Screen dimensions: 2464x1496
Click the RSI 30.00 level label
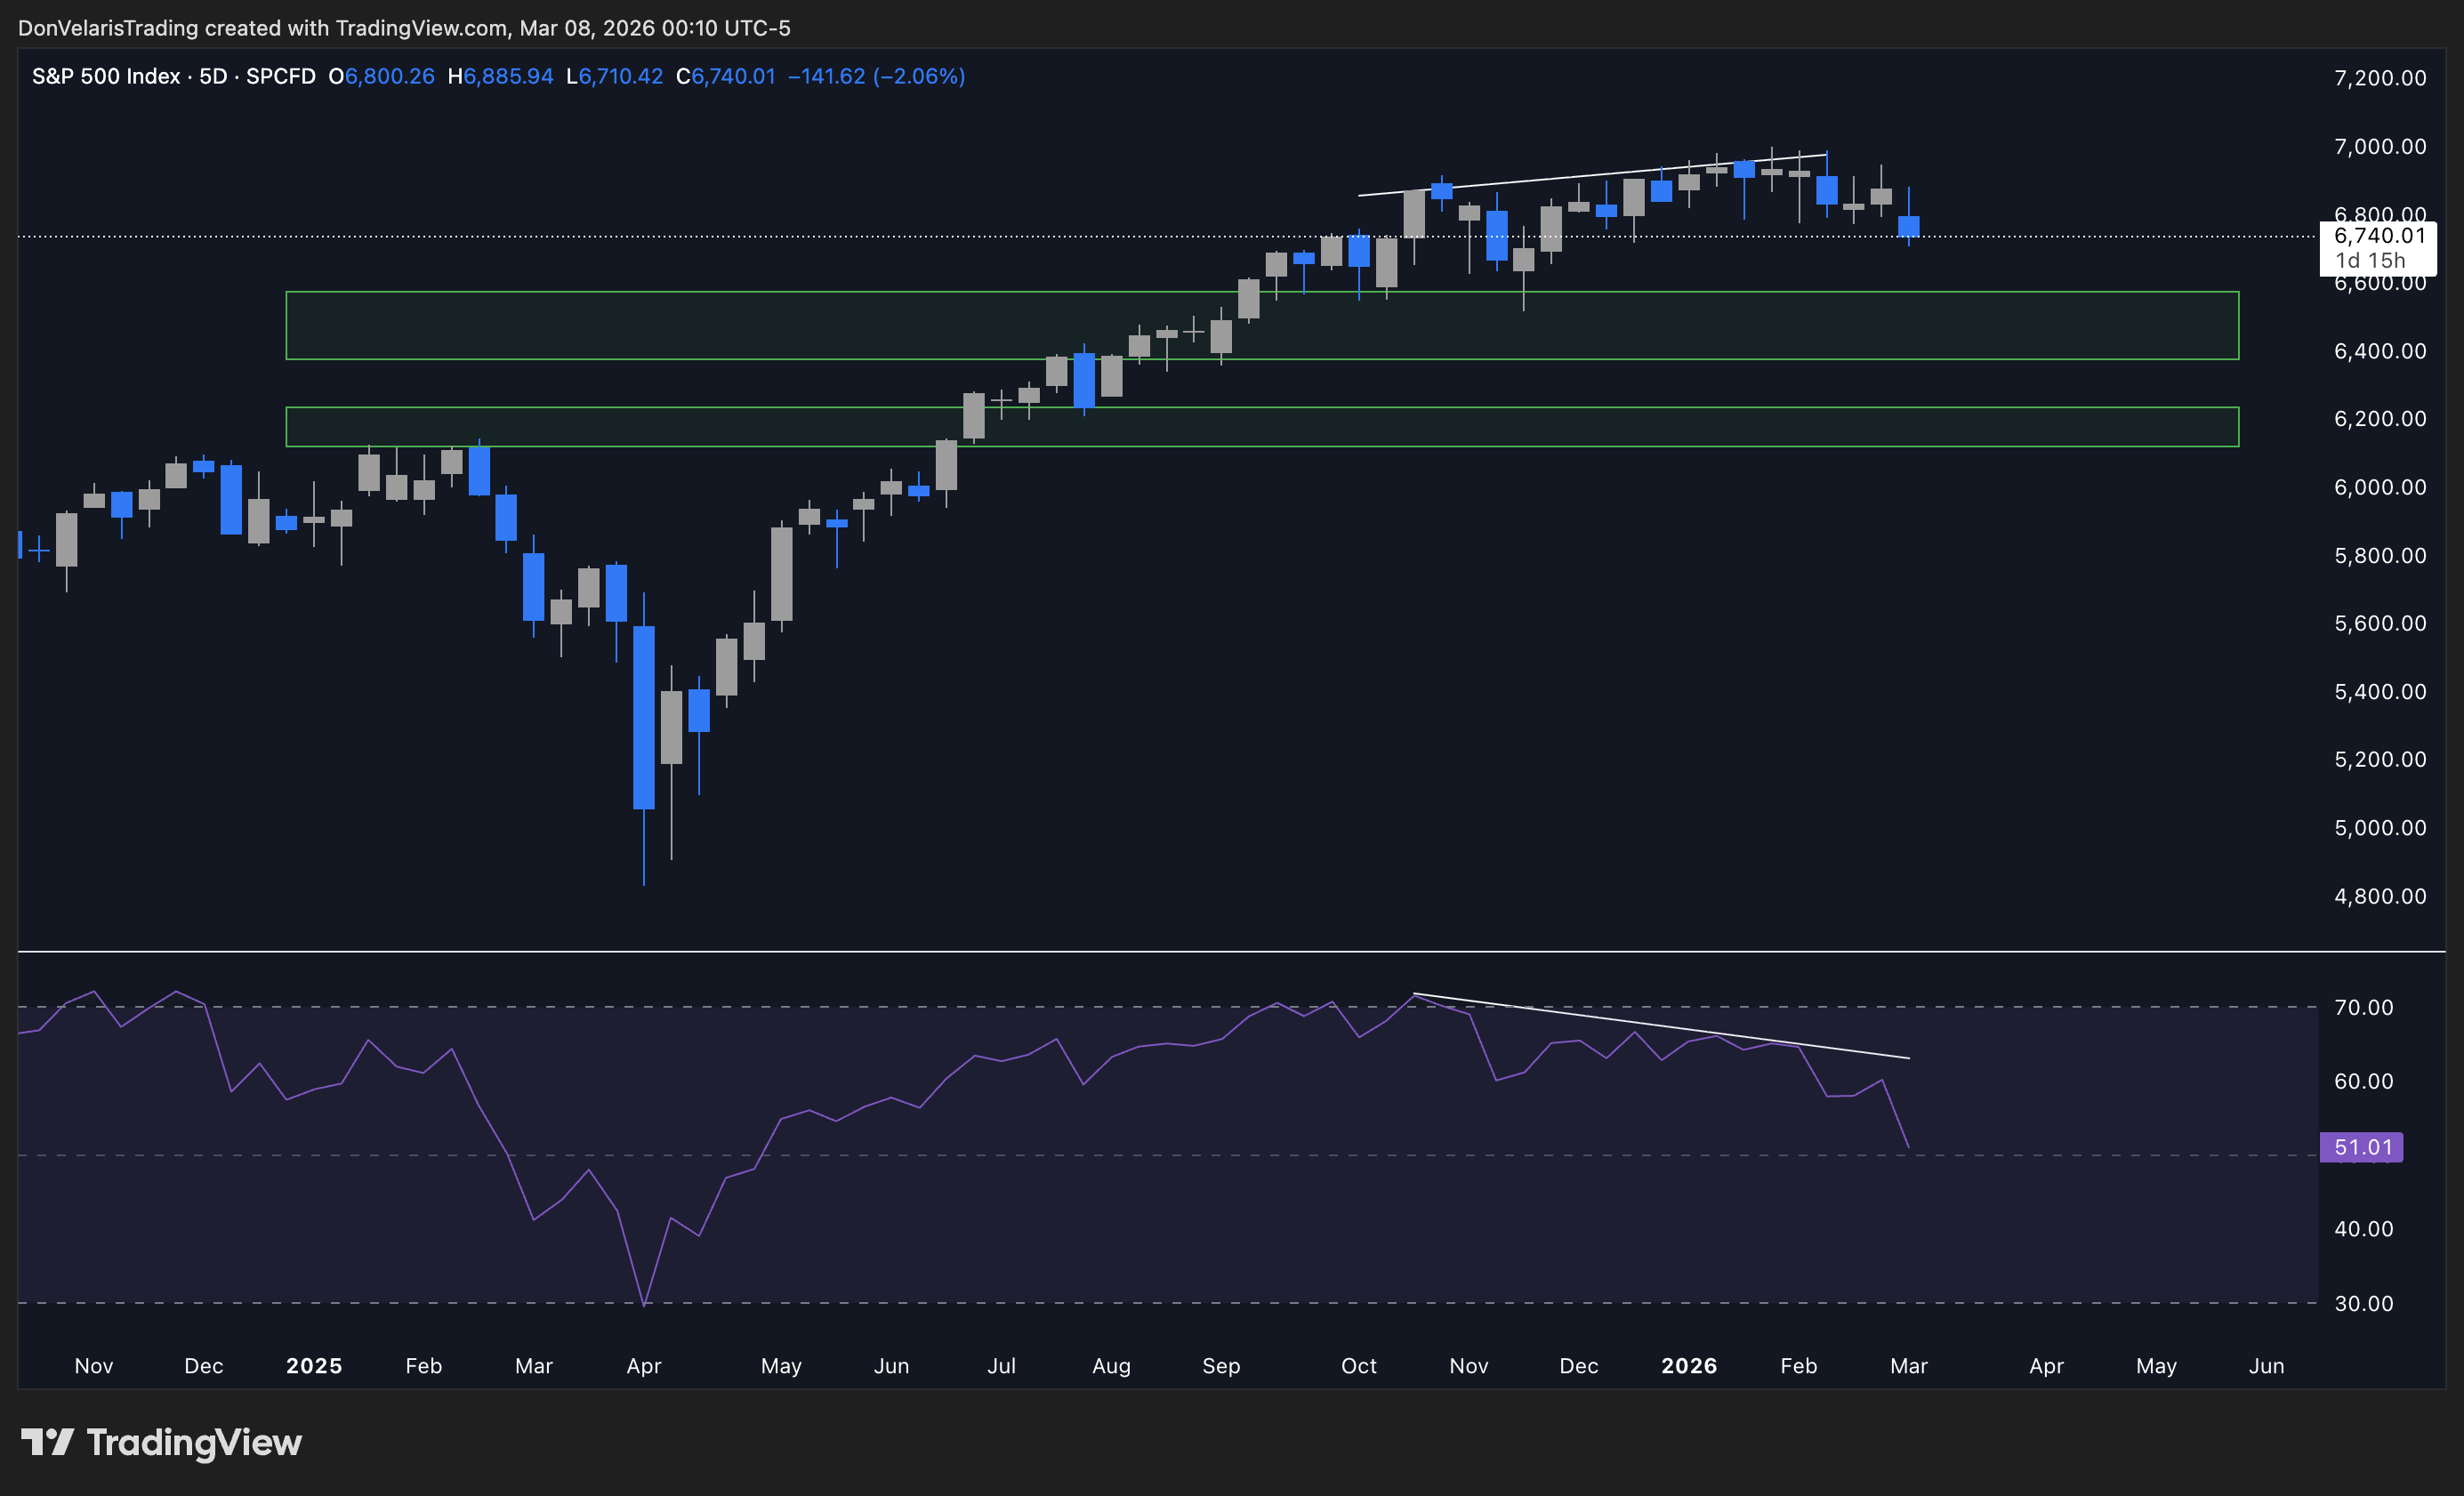coord(2363,1303)
